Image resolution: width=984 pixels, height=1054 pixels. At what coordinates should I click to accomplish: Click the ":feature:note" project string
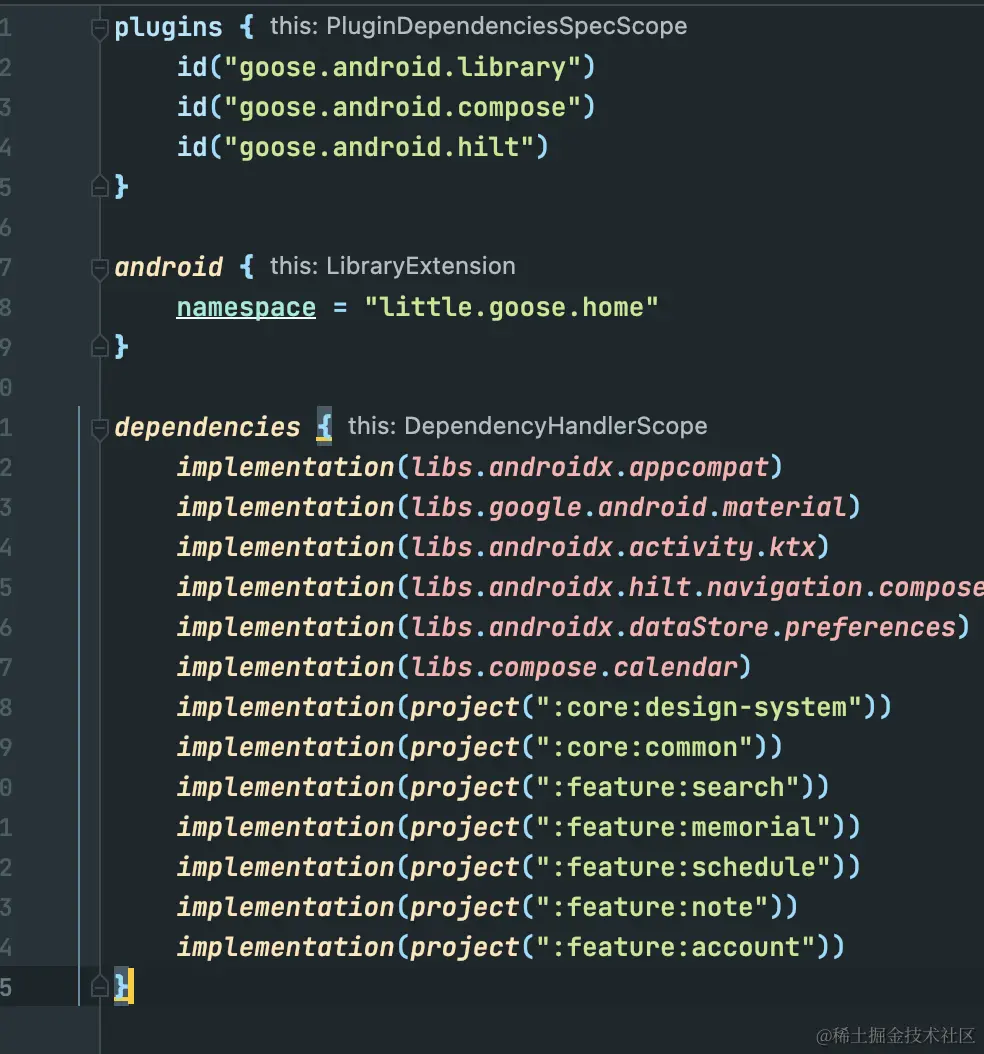pyautogui.click(x=652, y=907)
